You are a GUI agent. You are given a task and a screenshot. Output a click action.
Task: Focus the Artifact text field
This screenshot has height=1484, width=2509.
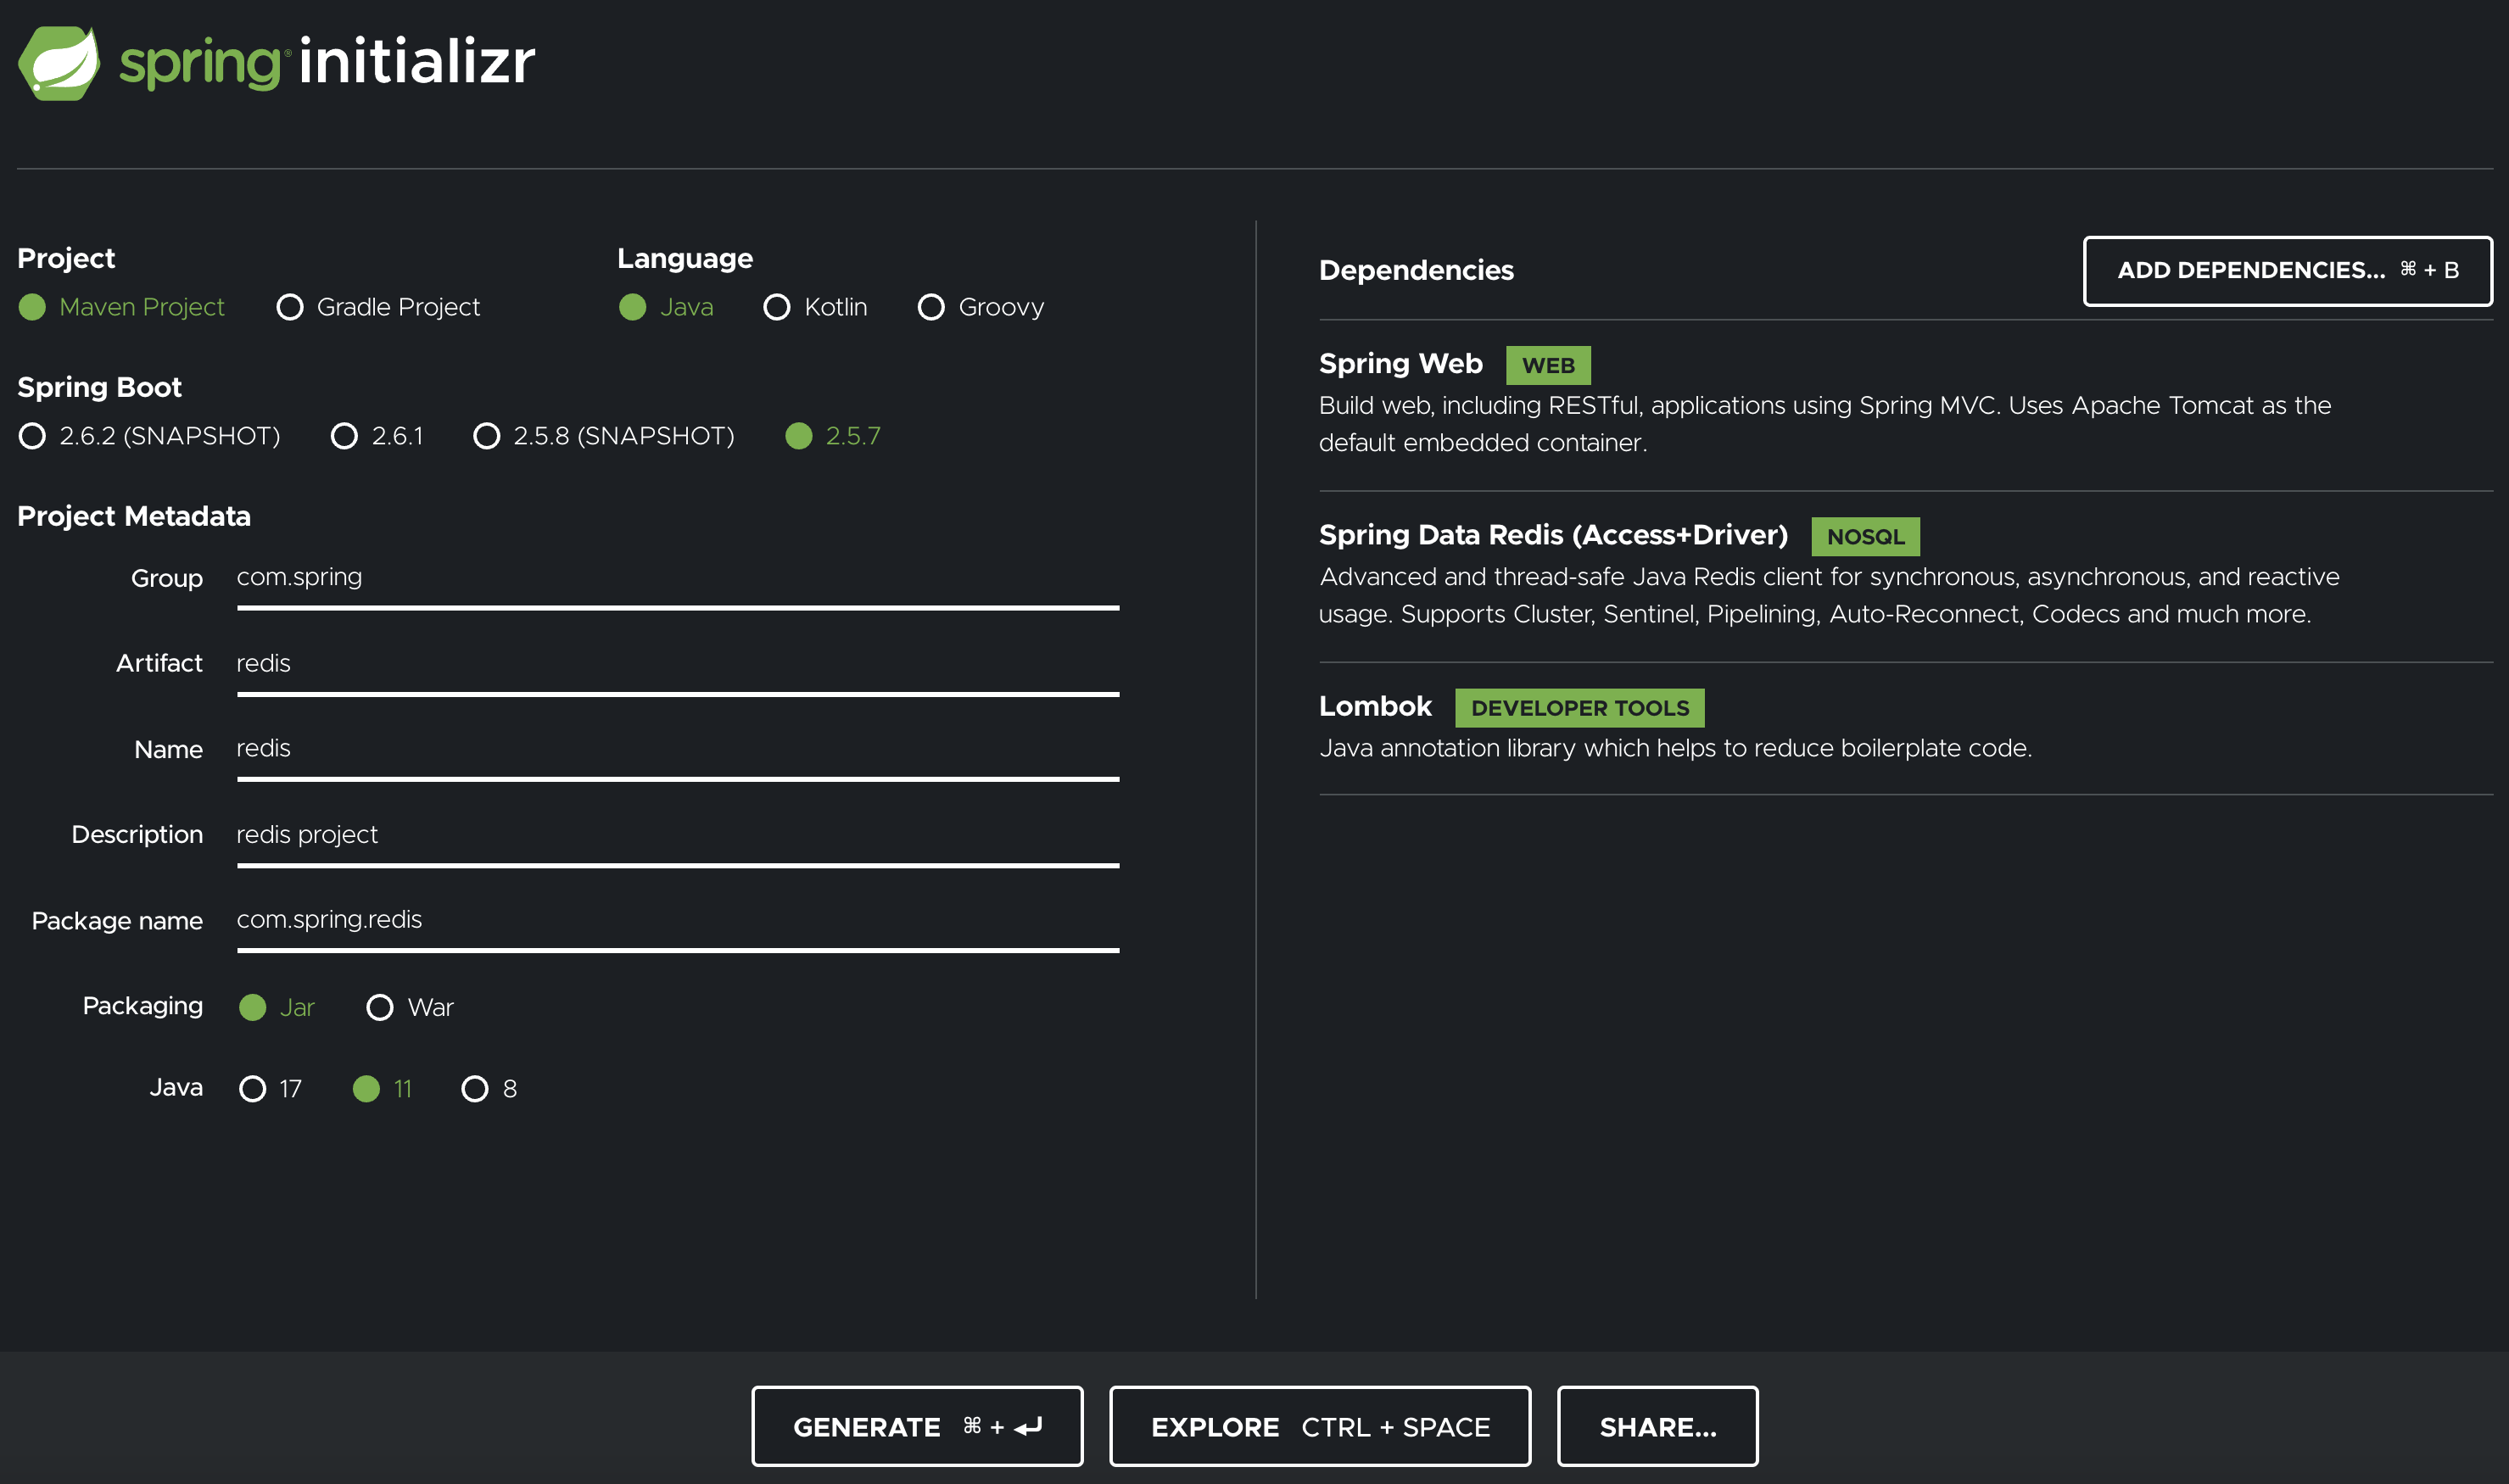(x=677, y=664)
